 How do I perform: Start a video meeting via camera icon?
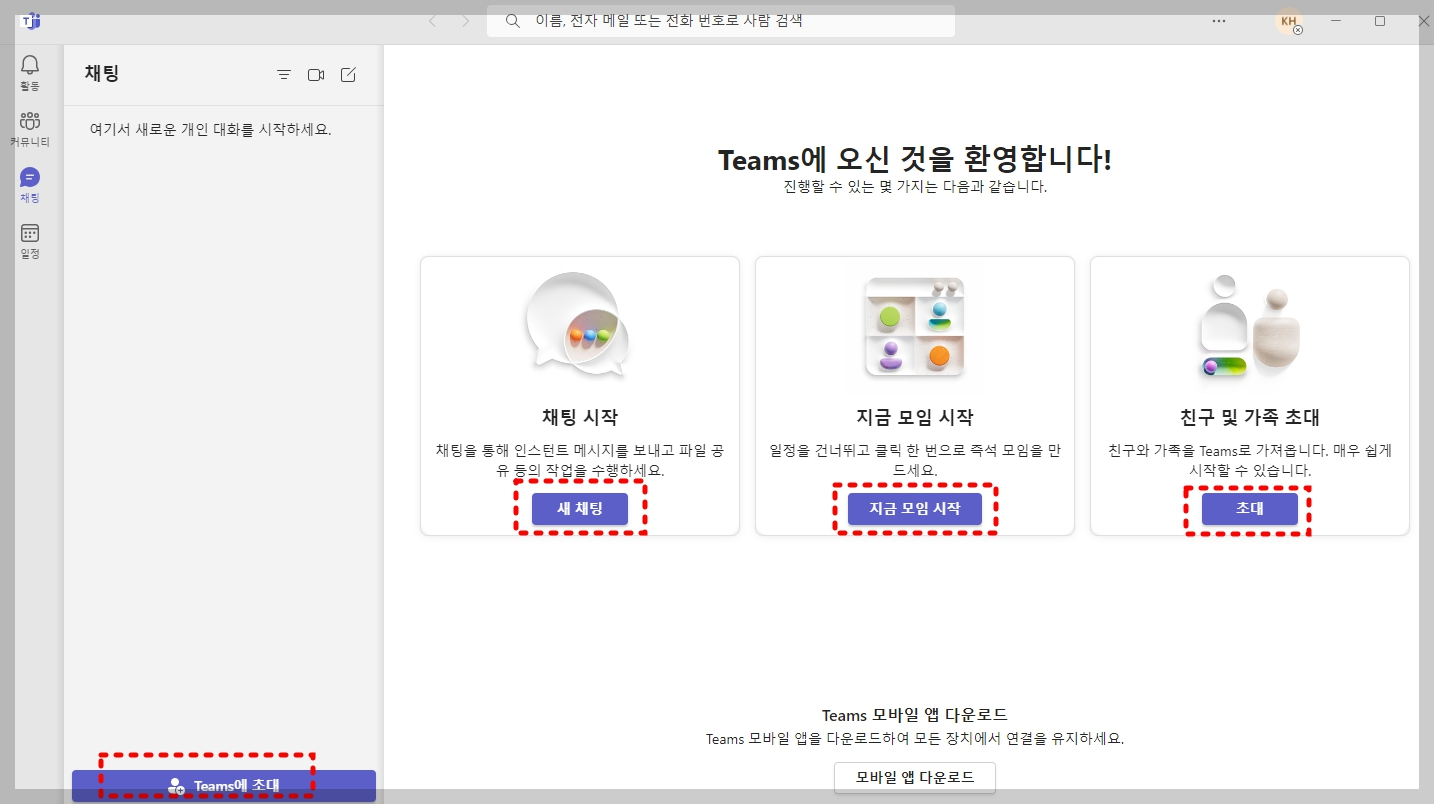316,75
